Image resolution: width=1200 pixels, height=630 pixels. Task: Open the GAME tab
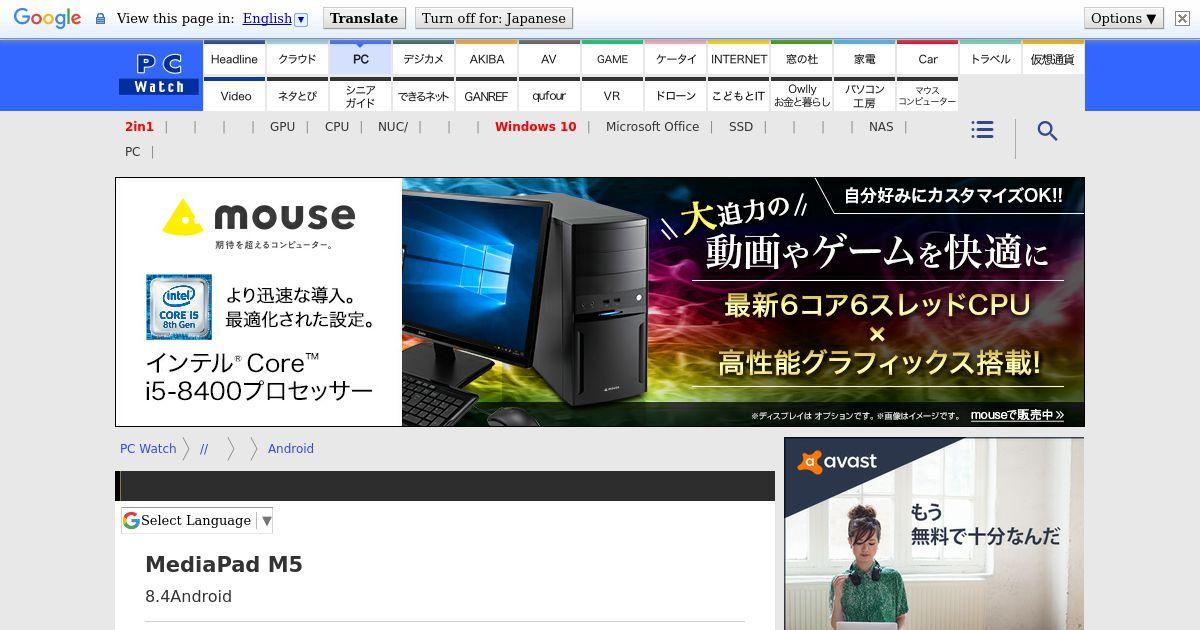click(612, 59)
